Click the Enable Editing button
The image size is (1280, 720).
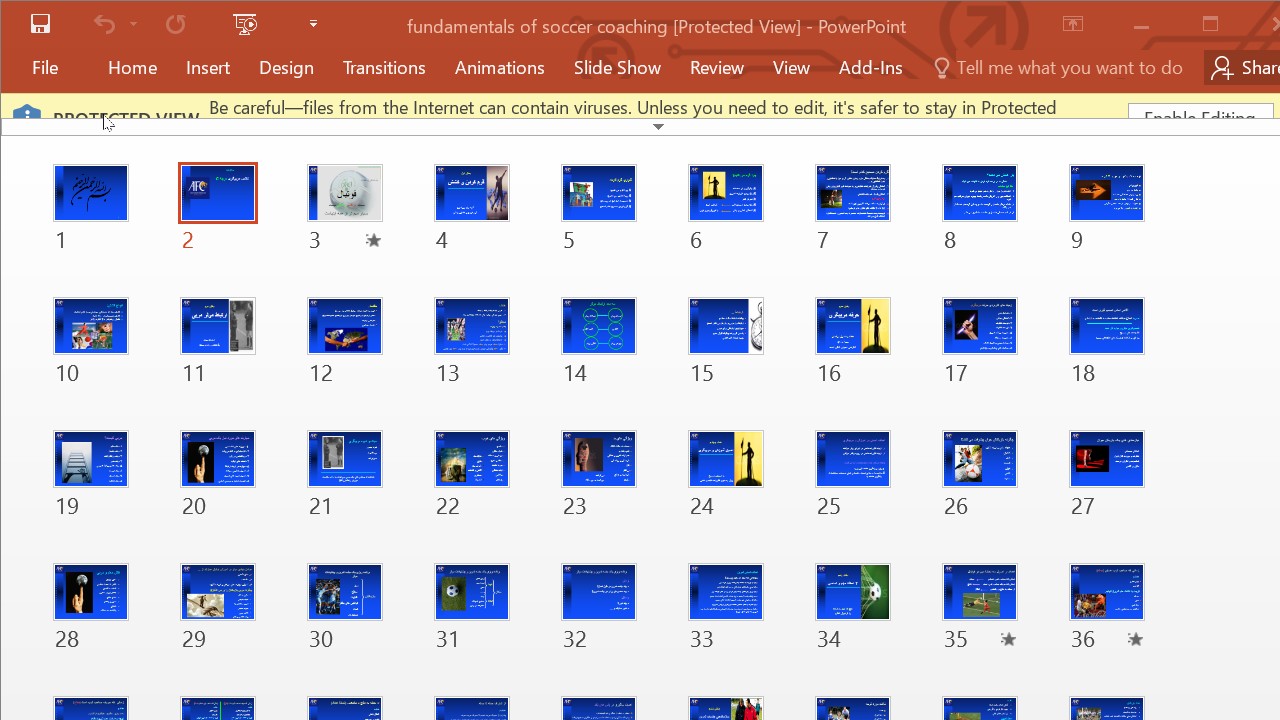[x=1200, y=113]
